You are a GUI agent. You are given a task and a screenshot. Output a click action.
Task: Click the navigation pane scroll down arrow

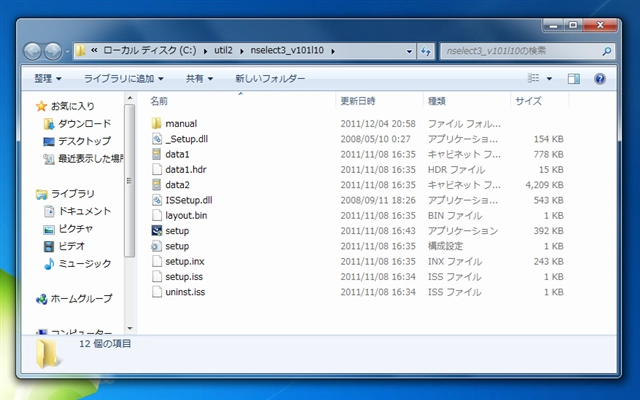click(x=130, y=328)
